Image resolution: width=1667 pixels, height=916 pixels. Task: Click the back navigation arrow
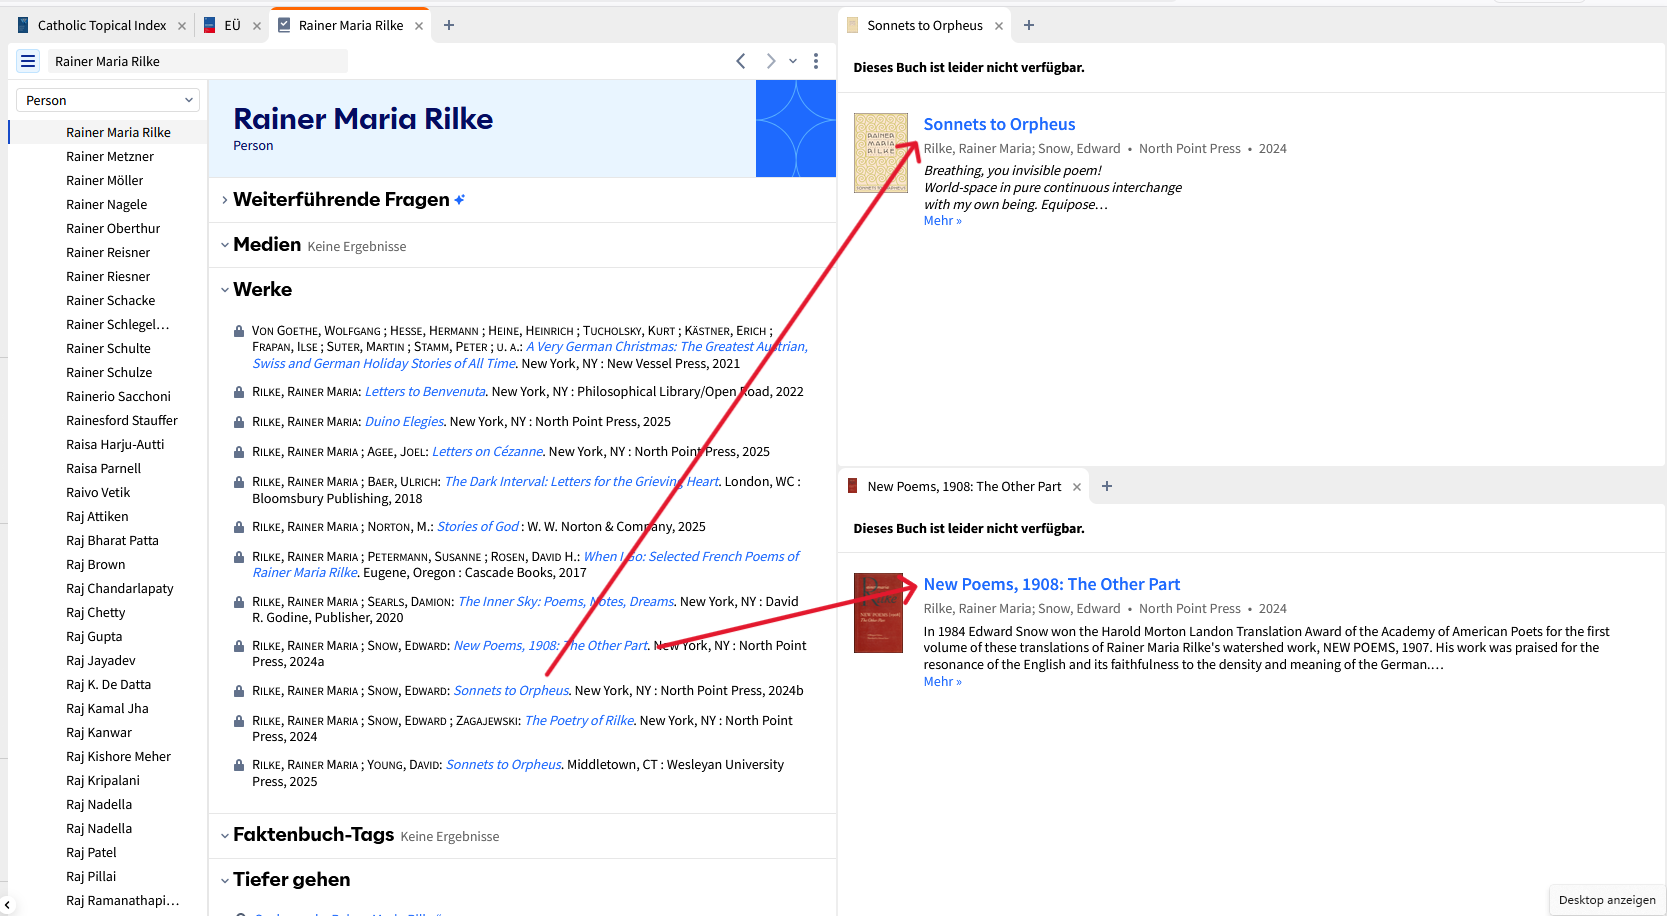(740, 61)
